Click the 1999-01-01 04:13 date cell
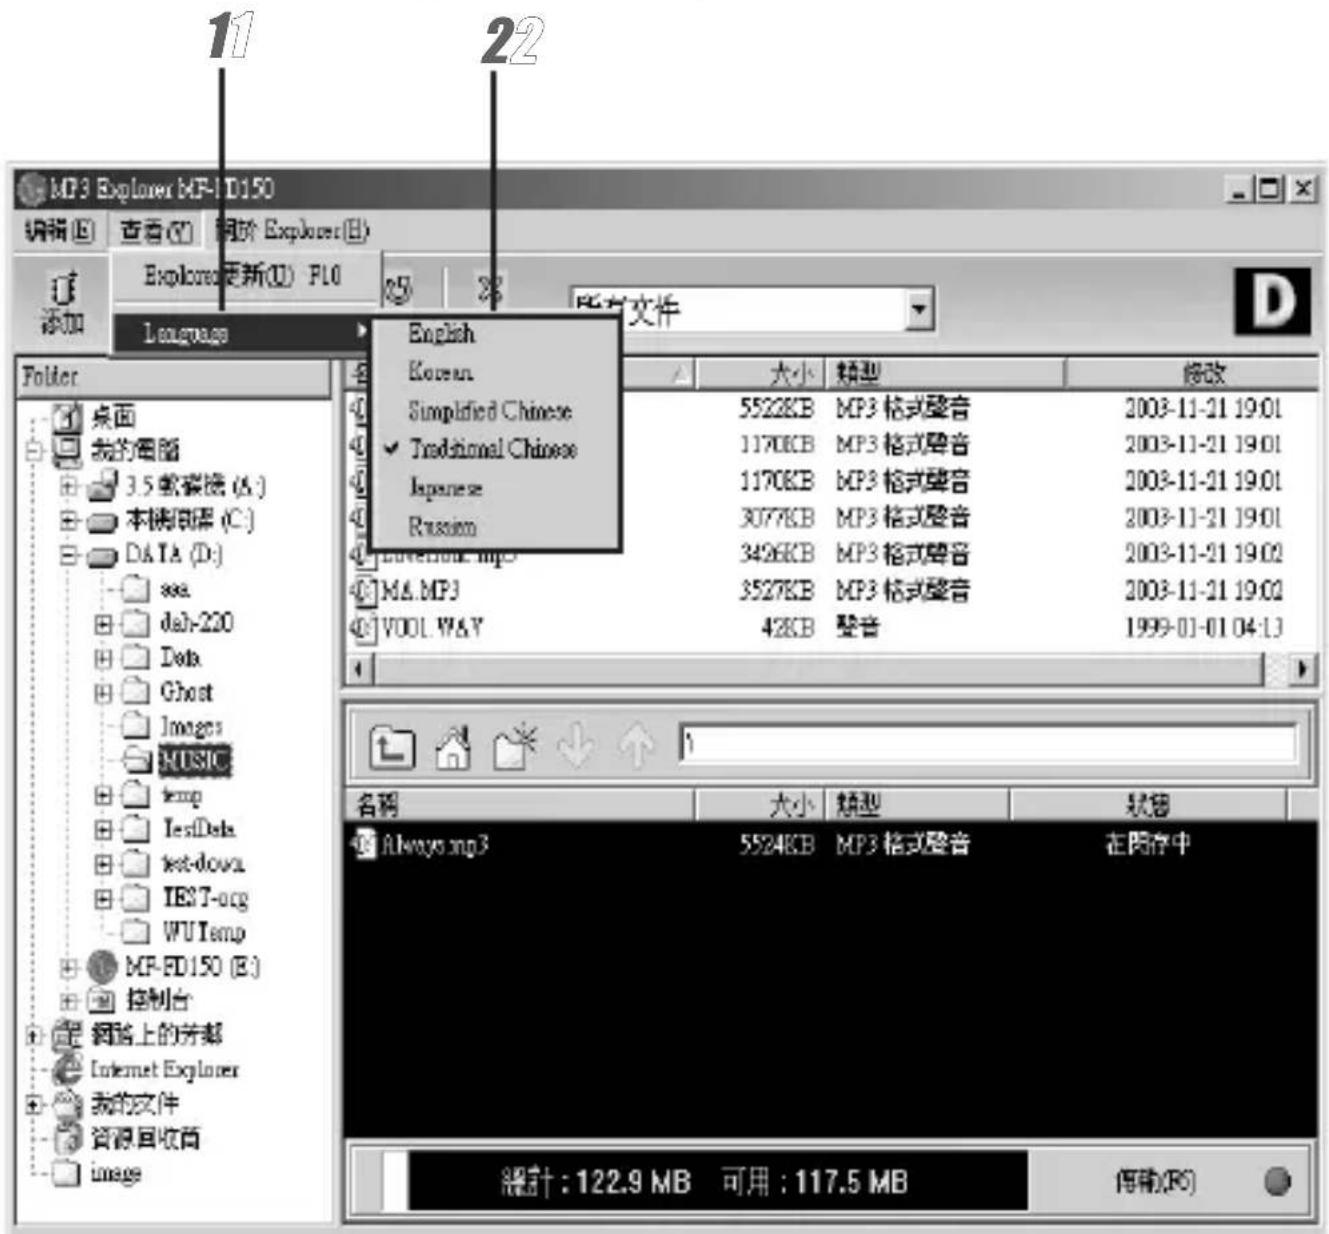The height and width of the screenshot is (1234, 1329). pyautogui.click(x=1203, y=628)
